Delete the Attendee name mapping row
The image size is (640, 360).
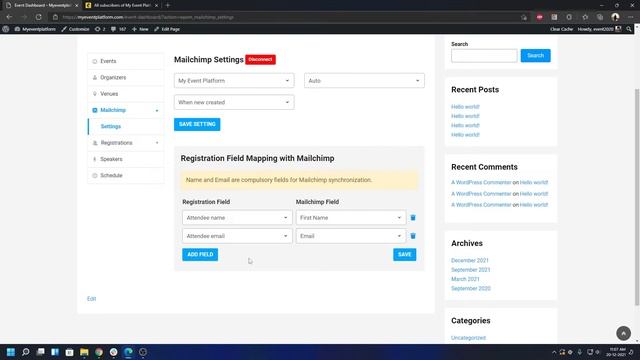413,218
